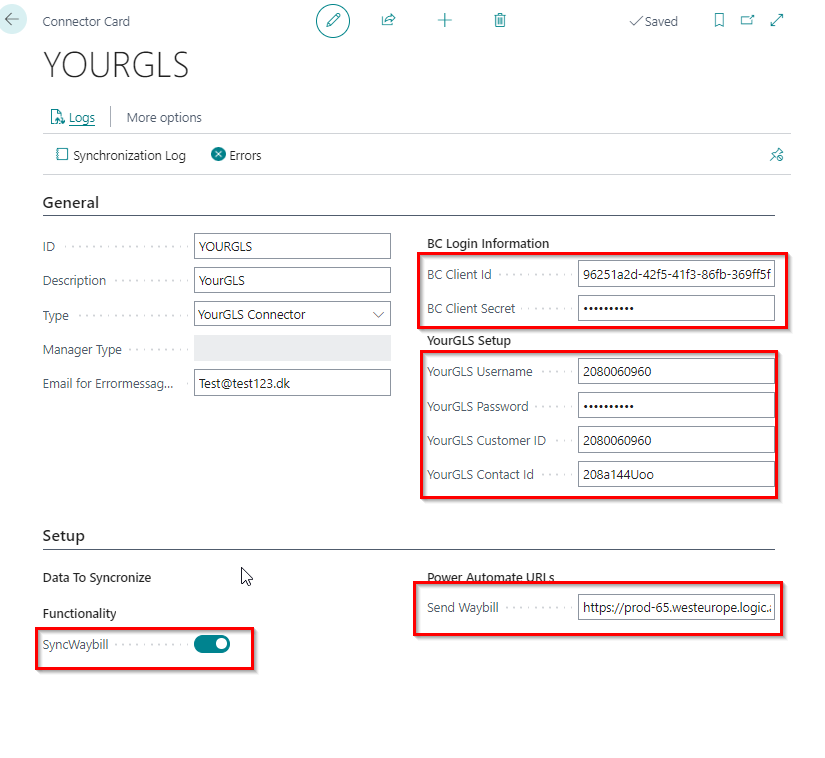The image size is (825, 758).
Task: Edit the YourGLS Customer ID field
Action: click(x=676, y=440)
